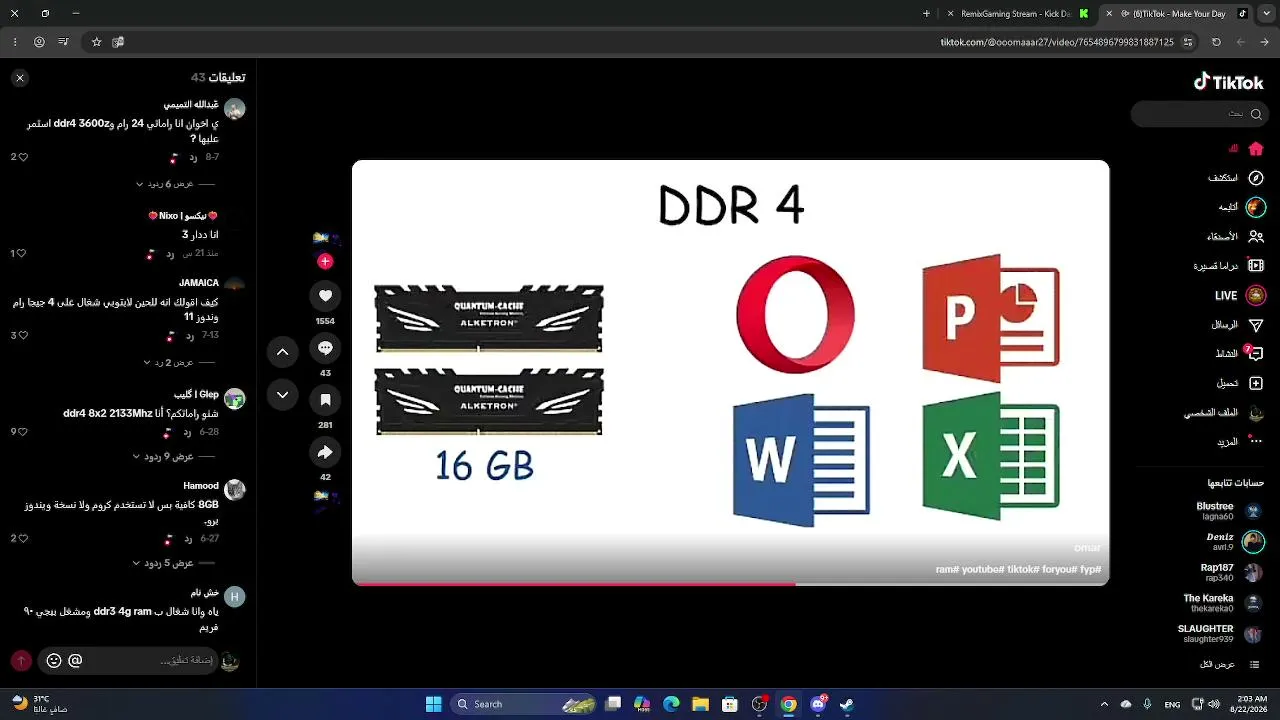Insert a mention with the @ icon
Screen dimensions: 1280x720
coord(75,661)
